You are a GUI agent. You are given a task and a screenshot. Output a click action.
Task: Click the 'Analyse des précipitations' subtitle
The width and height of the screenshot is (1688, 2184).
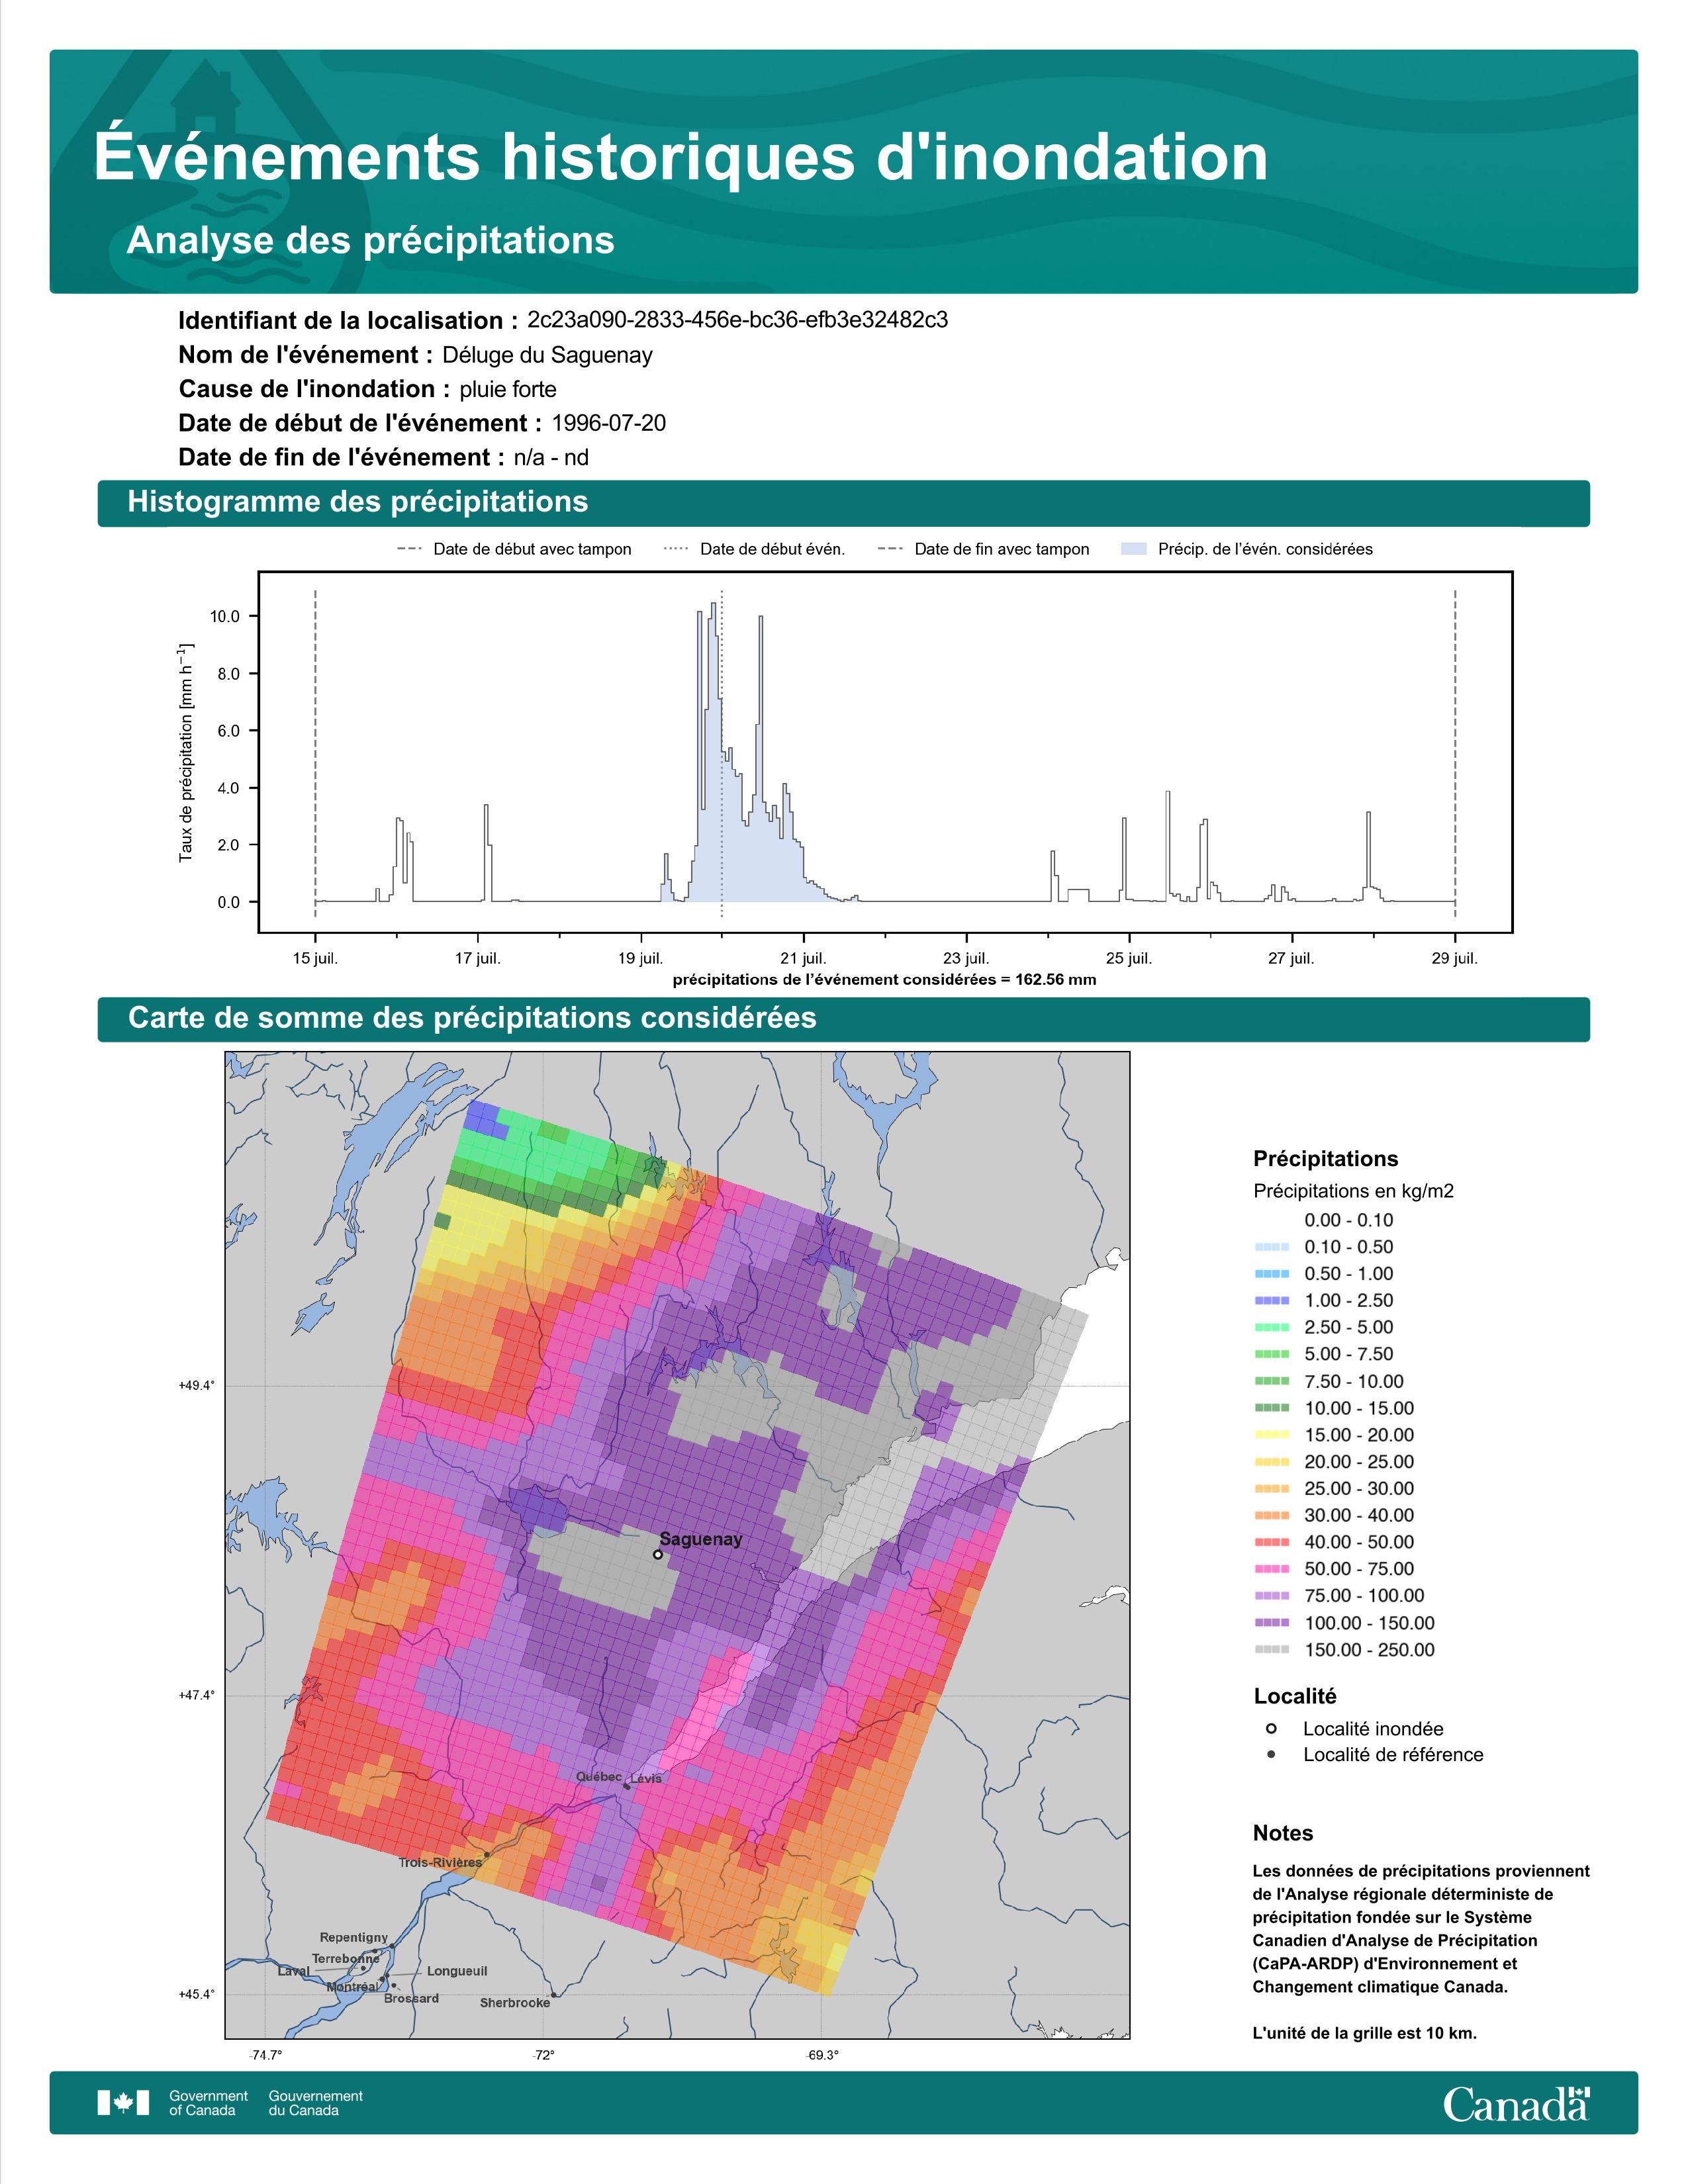tap(371, 241)
